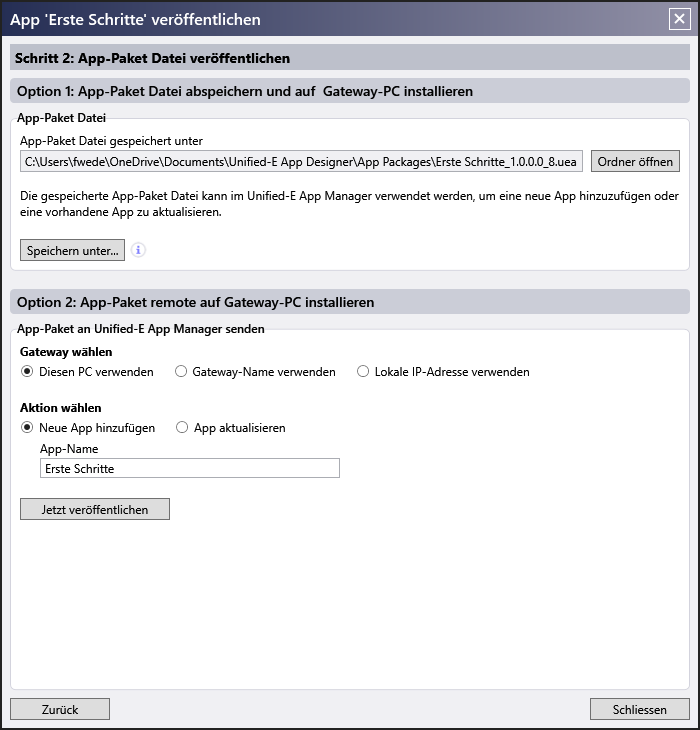Click the App-Paket file path field
Screen dimensions: 700x730
(x=301, y=161)
